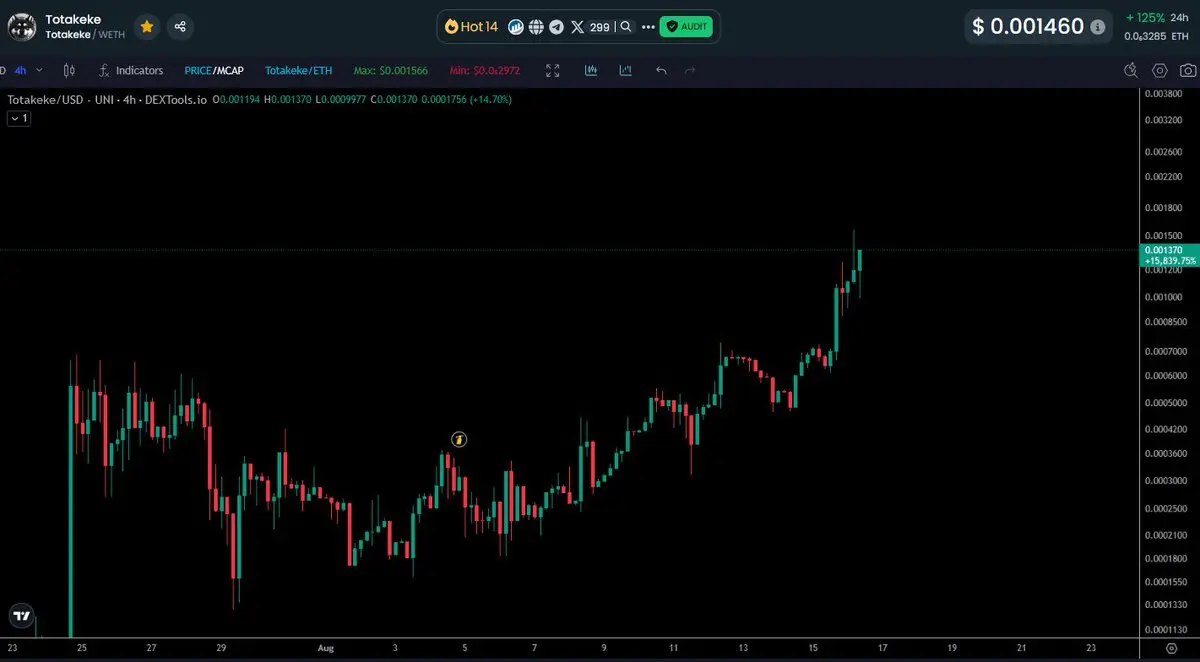Open the time axis settings gear
The height and width of the screenshot is (662, 1200).
1170,648
